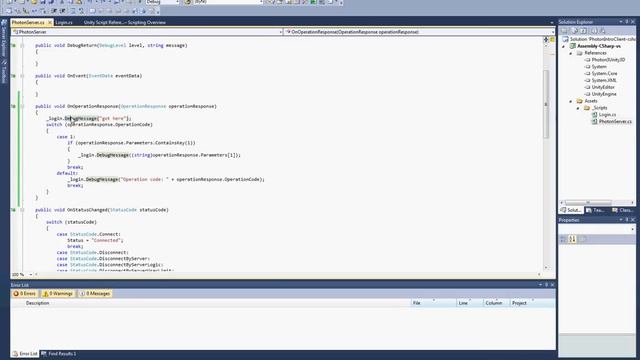The width and height of the screenshot is (640, 360).
Task: Select the System reference
Action: point(599,67)
